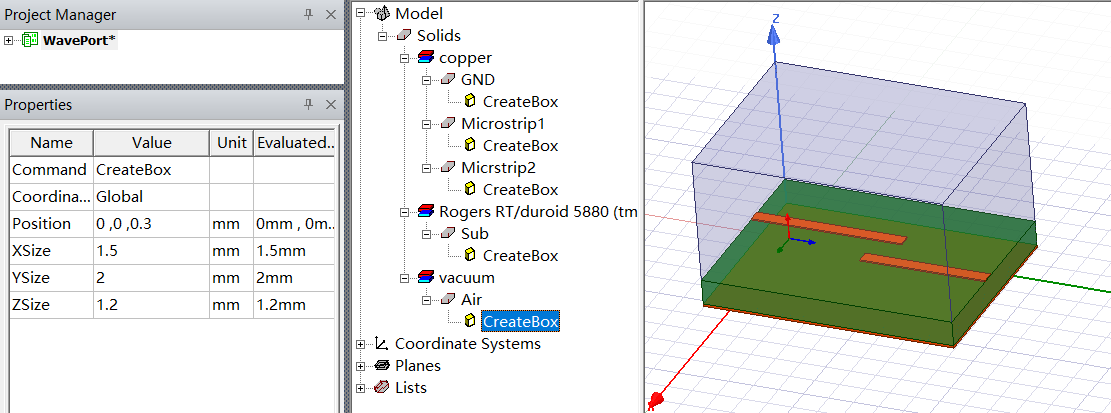Select the WavePort* project name
Screen dimensions: 1111x413
[x=79, y=40]
